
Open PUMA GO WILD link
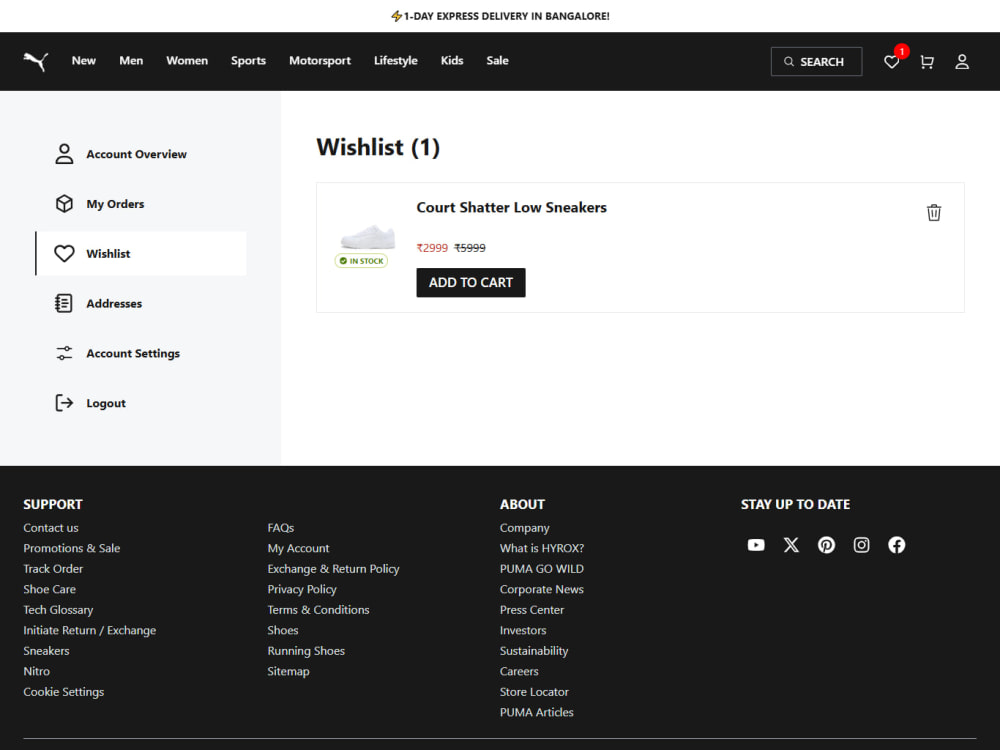pos(542,568)
